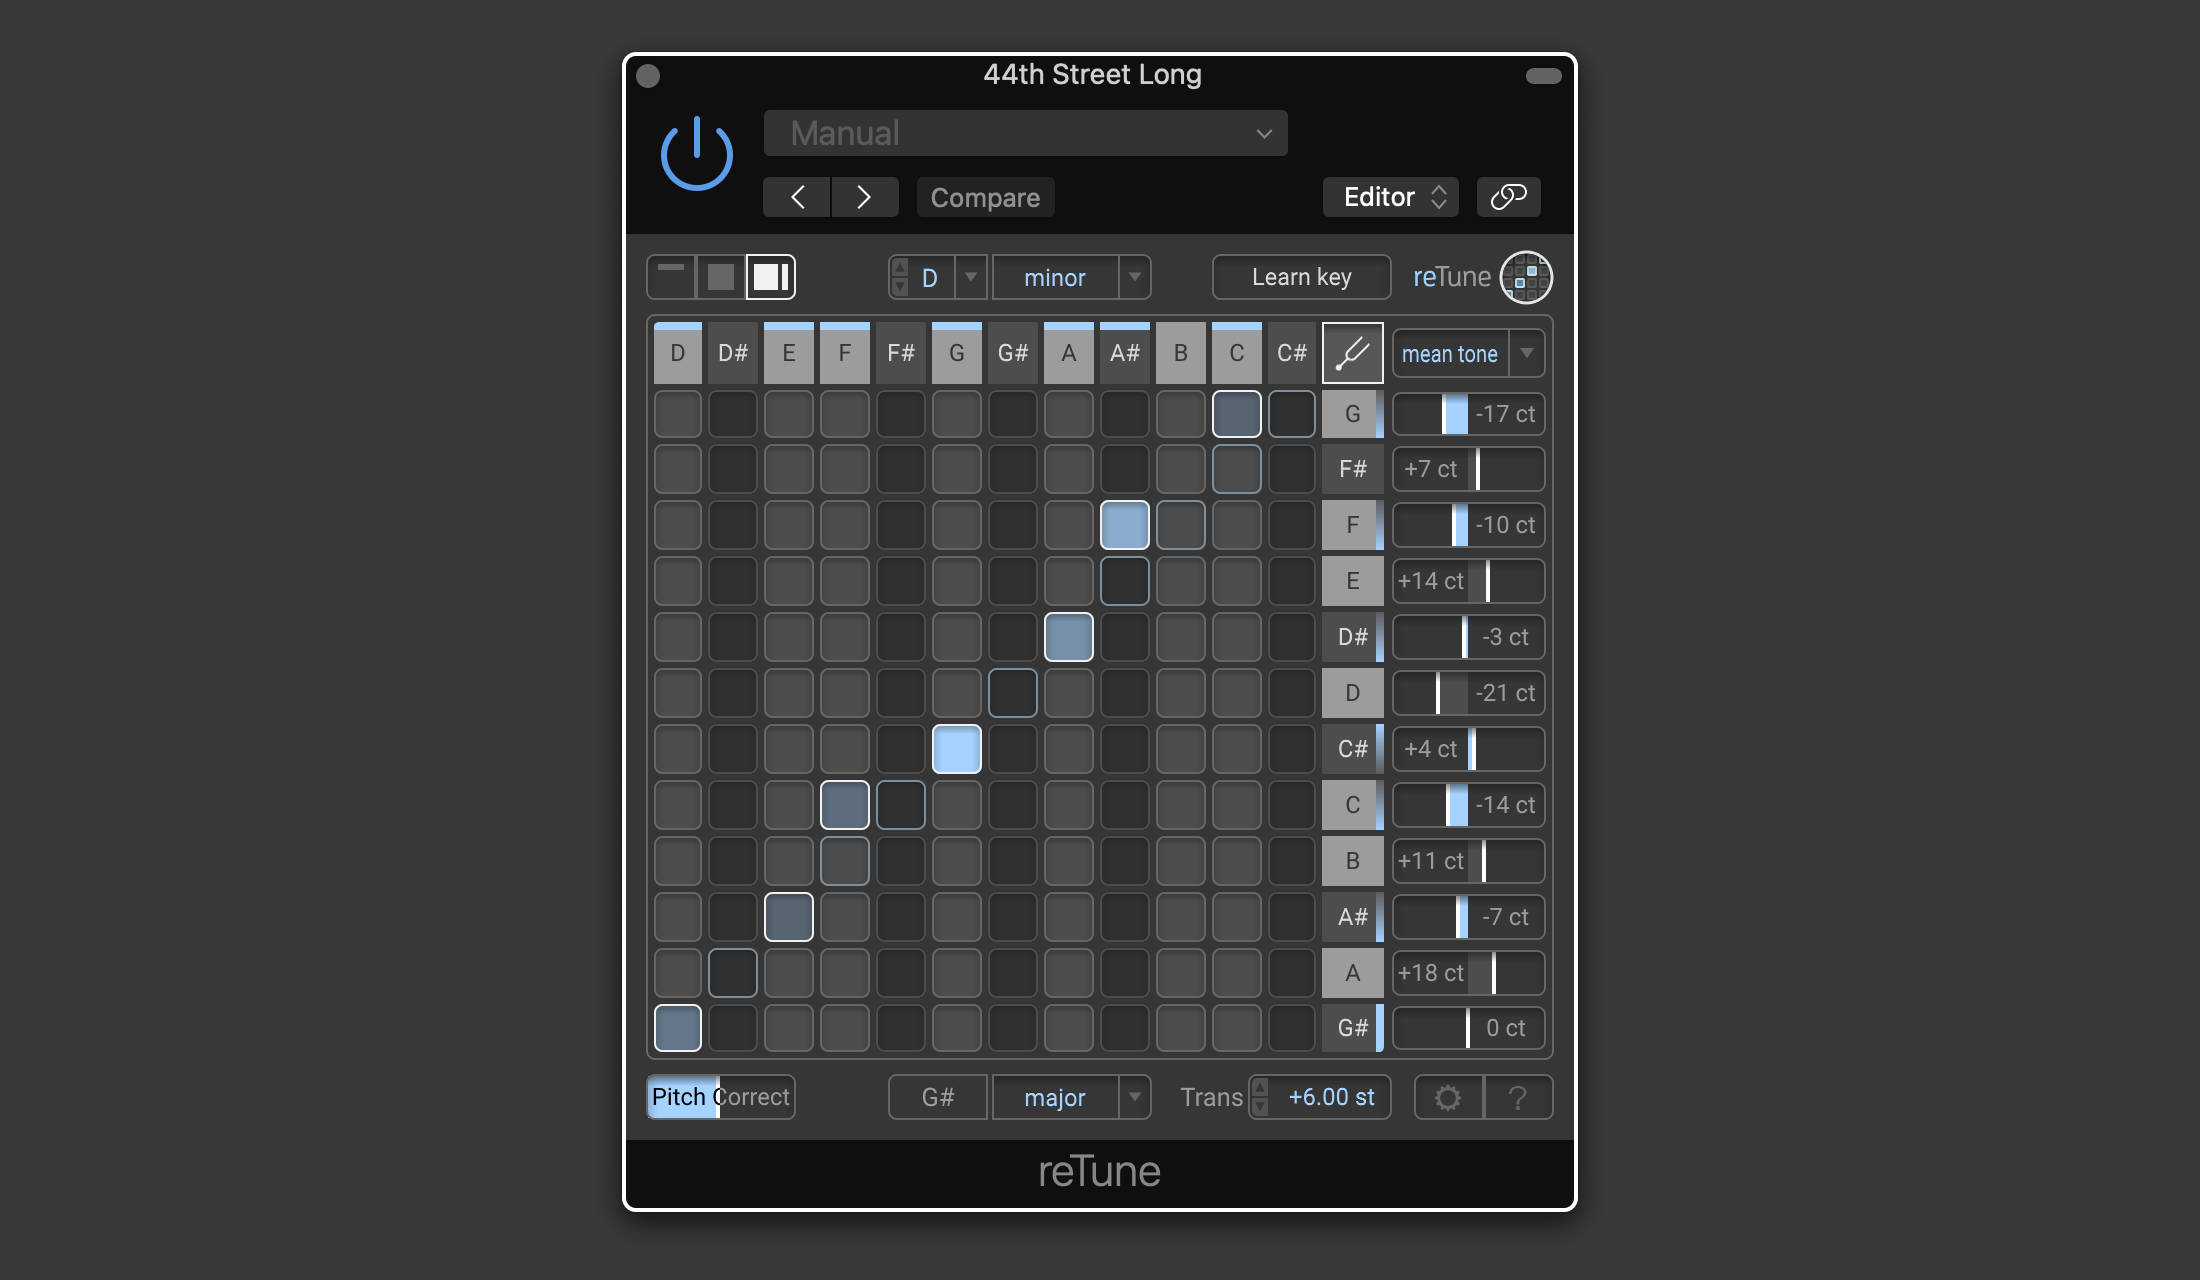Click the help question mark icon
Screen dimensions: 2200x1280
tap(1517, 1096)
